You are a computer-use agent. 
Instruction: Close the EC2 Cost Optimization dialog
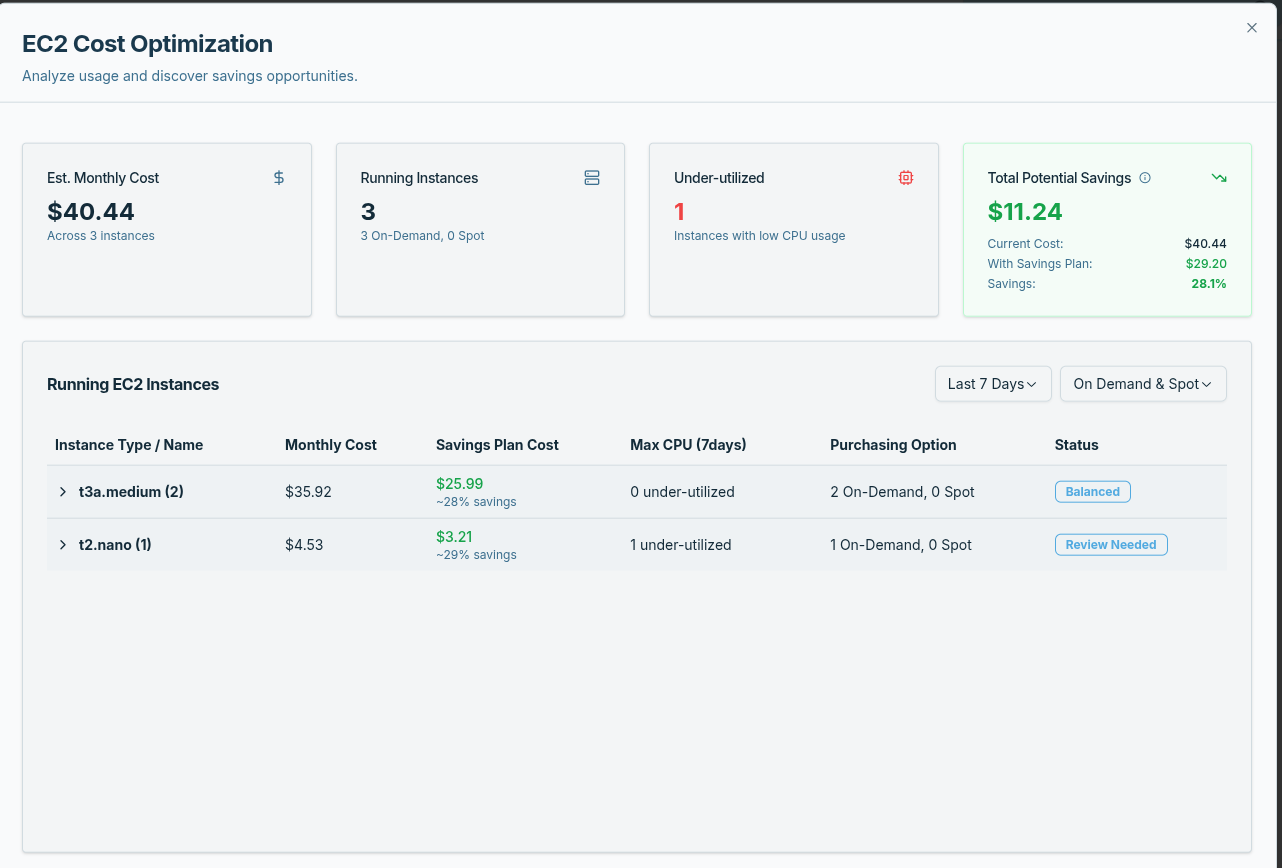tap(1252, 28)
